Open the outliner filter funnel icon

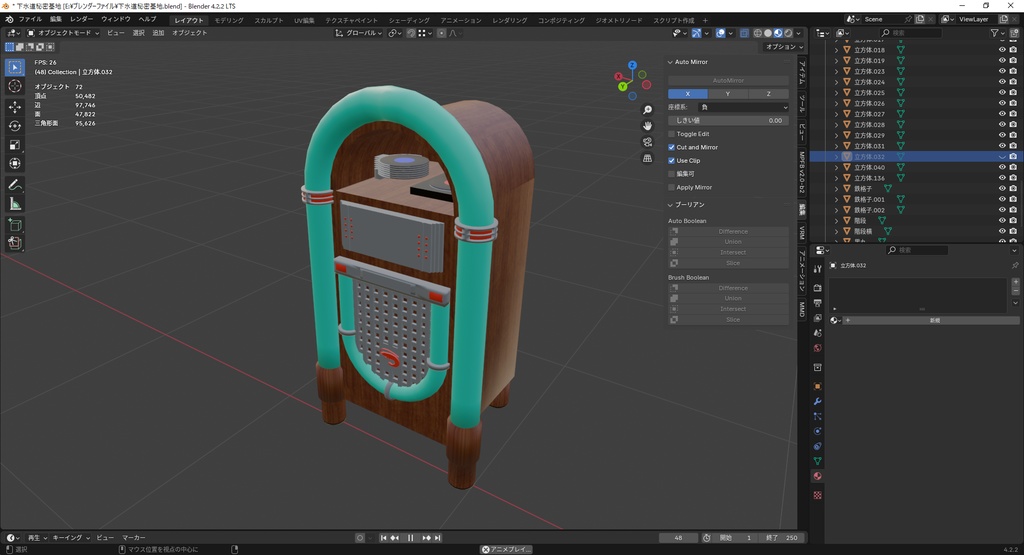(994, 33)
